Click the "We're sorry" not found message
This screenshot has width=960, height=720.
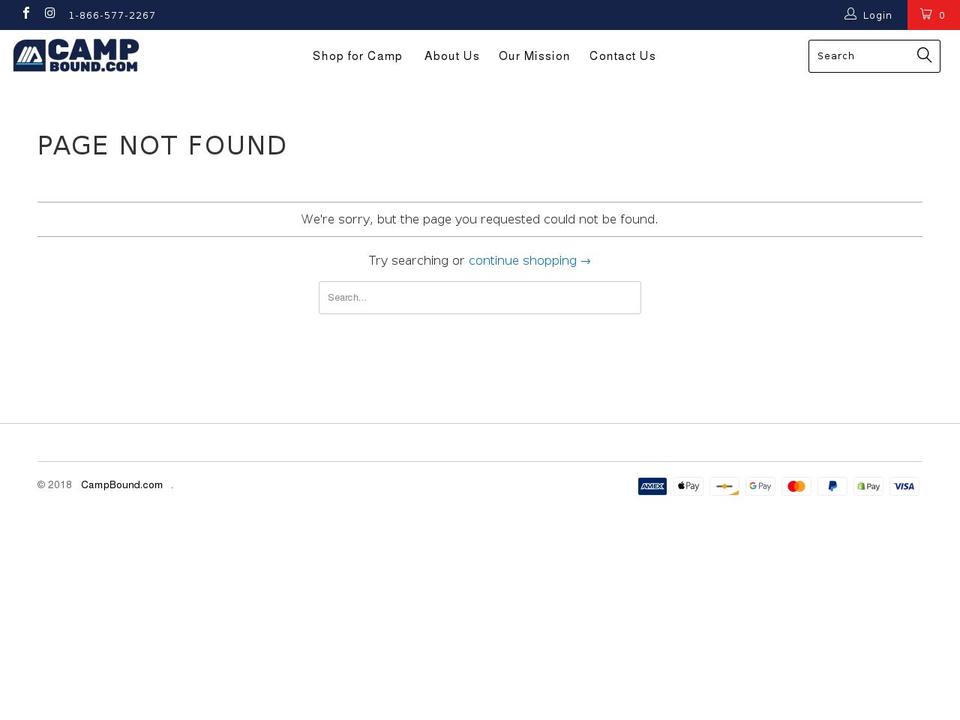tap(479, 219)
